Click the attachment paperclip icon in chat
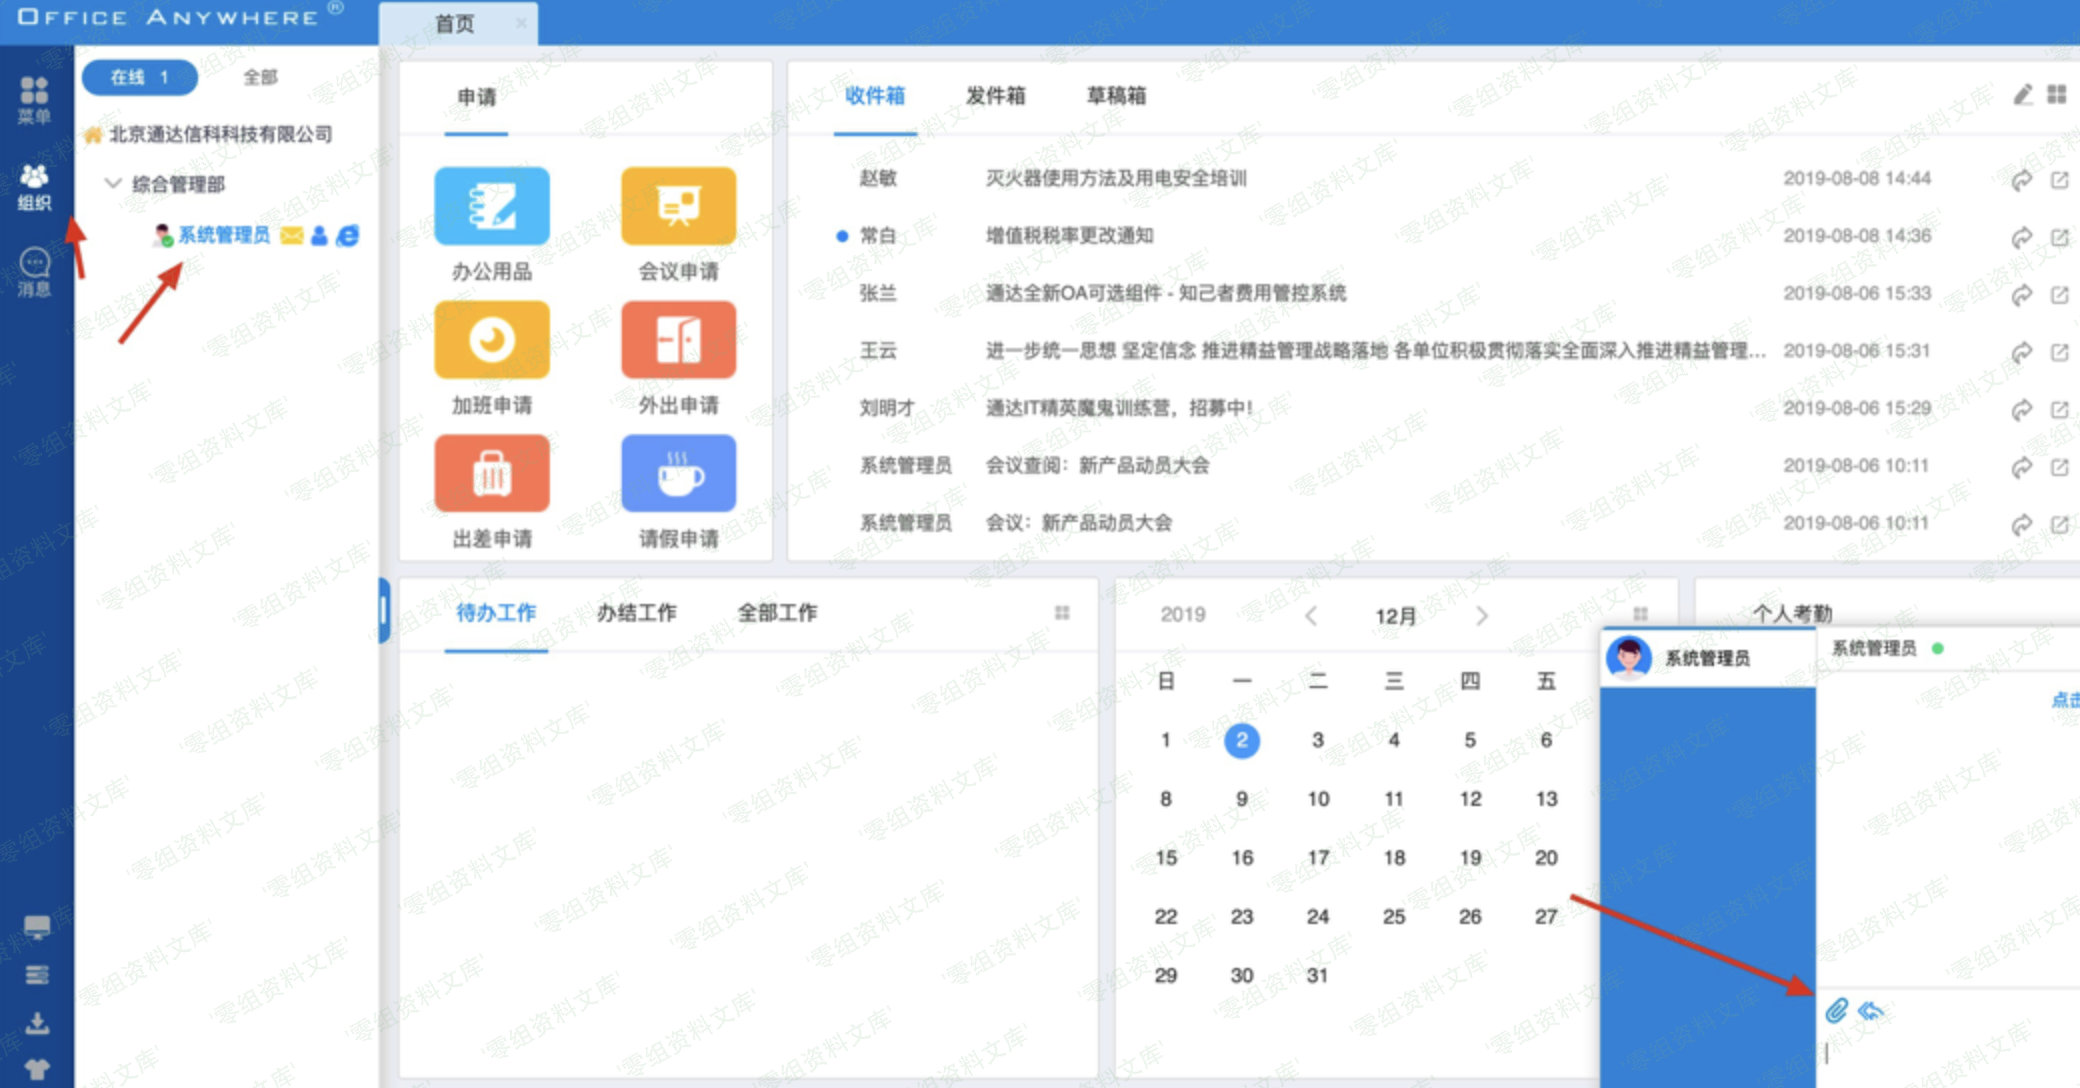This screenshot has height=1088, width=2080. point(1836,1011)
